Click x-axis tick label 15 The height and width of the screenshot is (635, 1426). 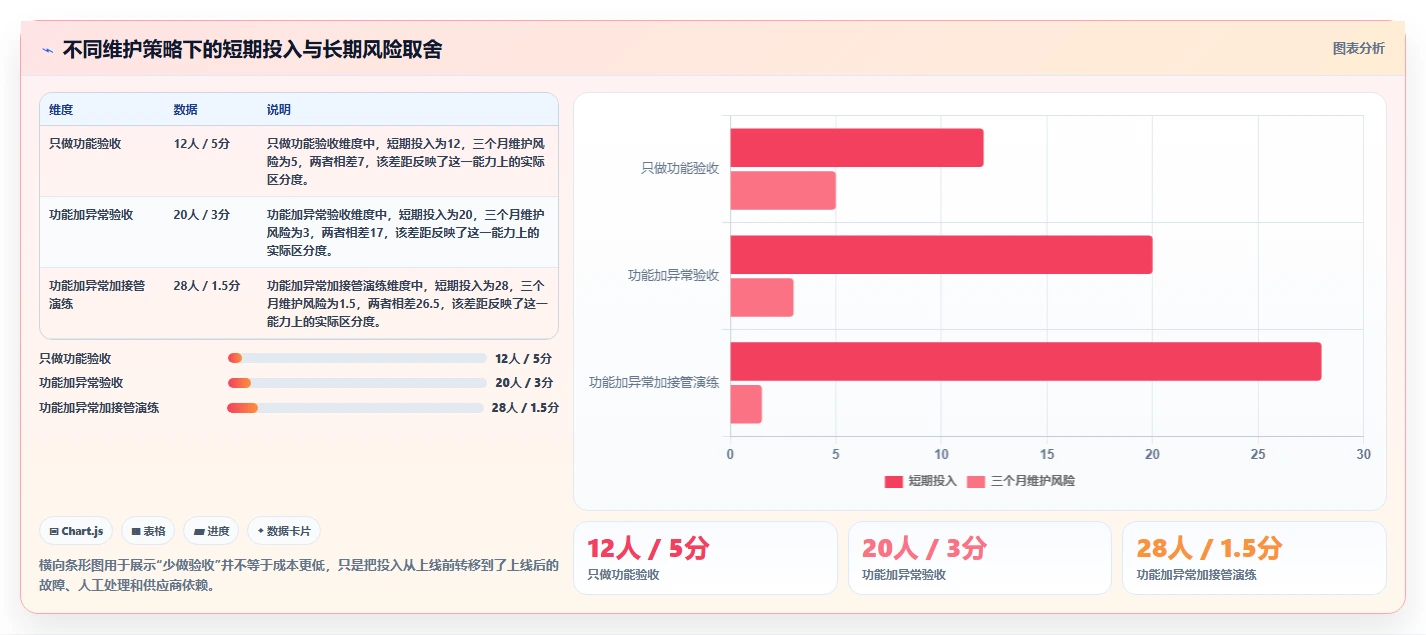coord(1047,454)
